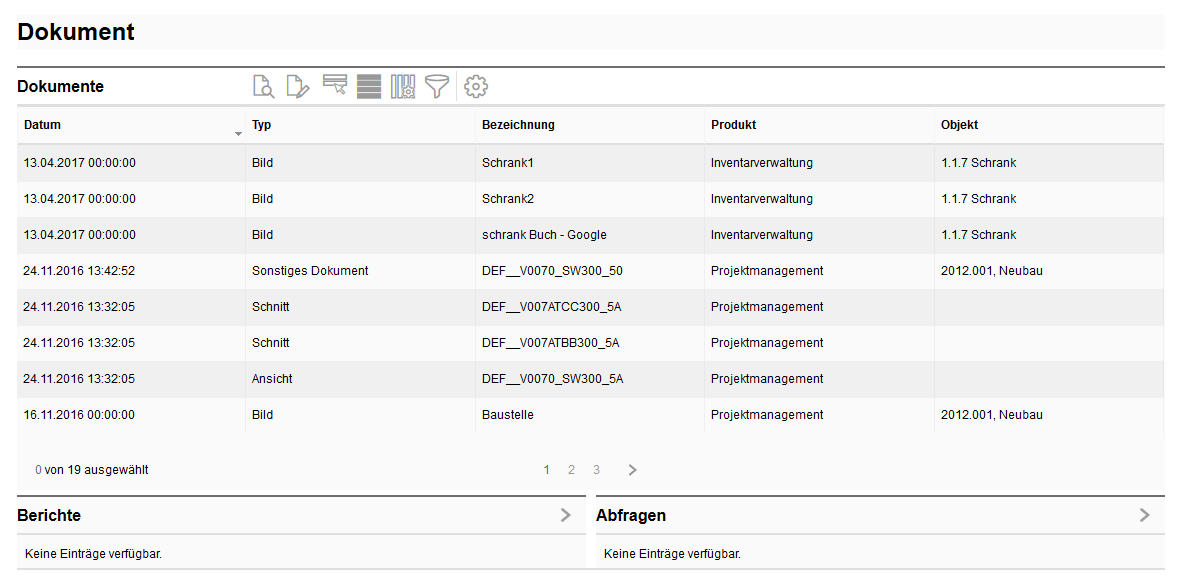Viewport: 1181px width, 581px height.
Task: Go to next page arrow
Action: point(632,470)
